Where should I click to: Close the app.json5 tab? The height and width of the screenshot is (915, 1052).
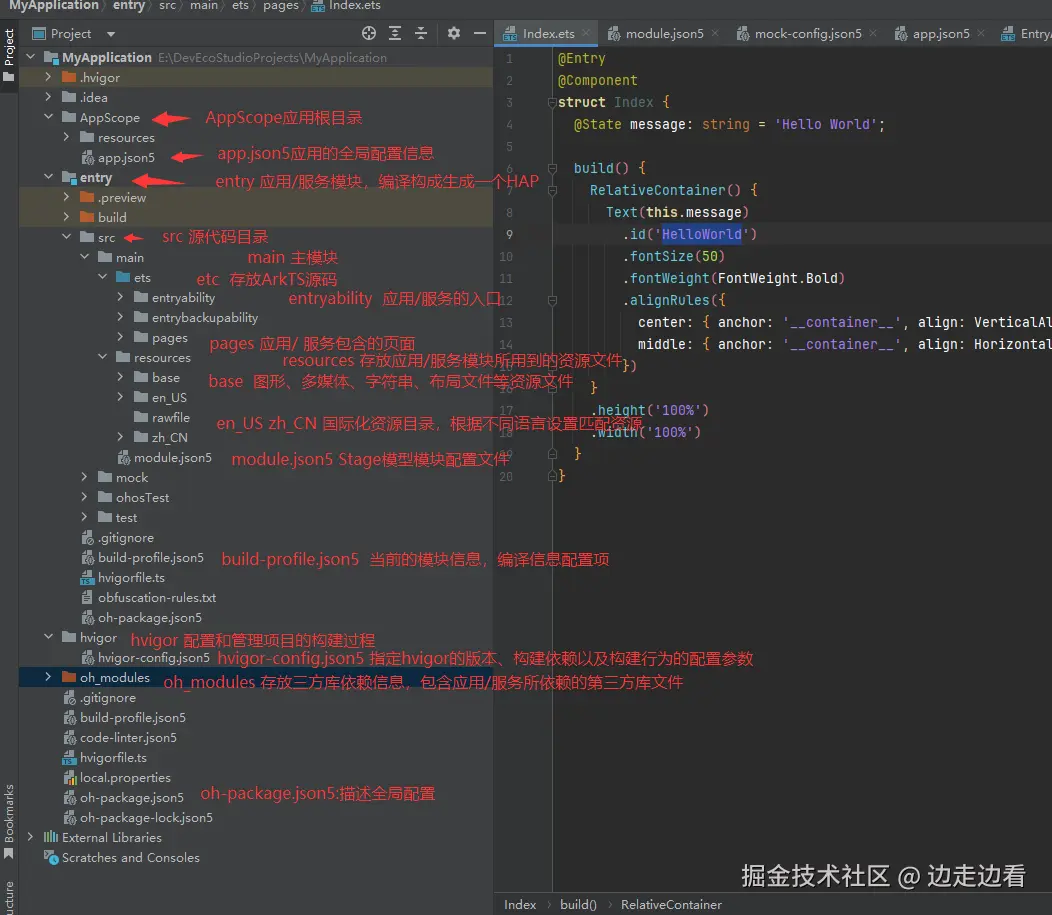[x=981, y=33]
